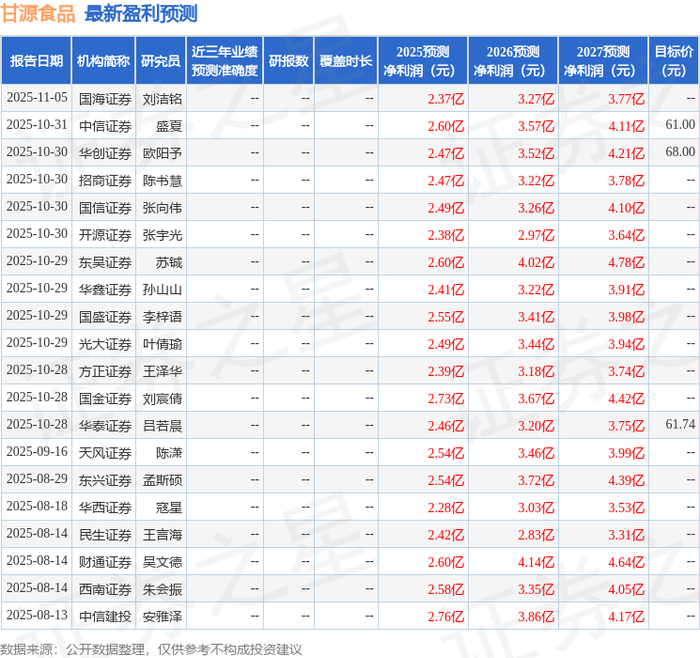700x658 pixels.
Task: Click the 最新盈利预测 heading
Action: [141, 14]
